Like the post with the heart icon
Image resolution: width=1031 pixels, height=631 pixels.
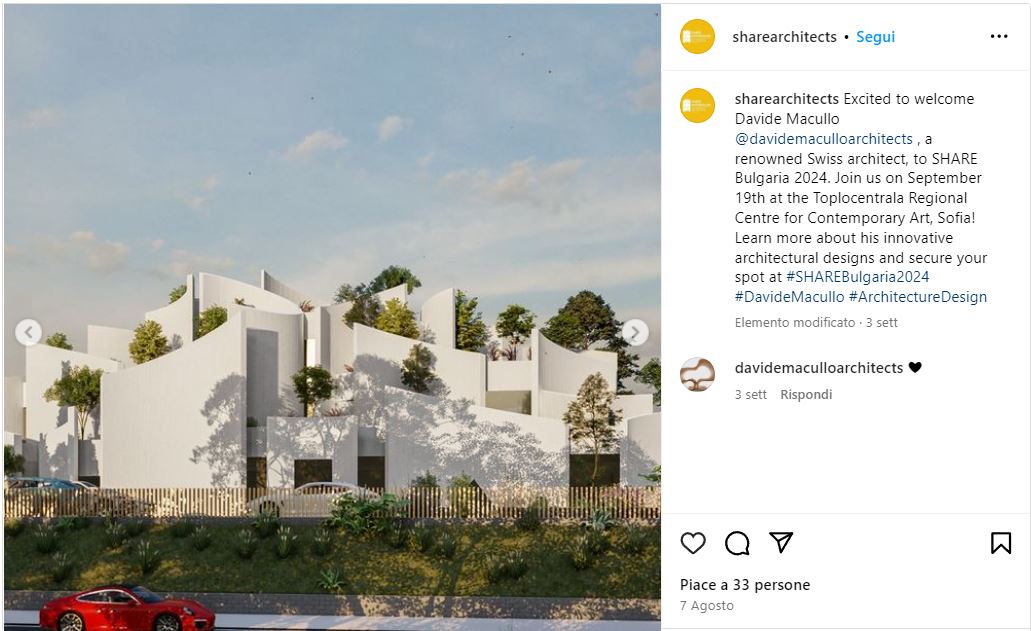tap(693, 543)
